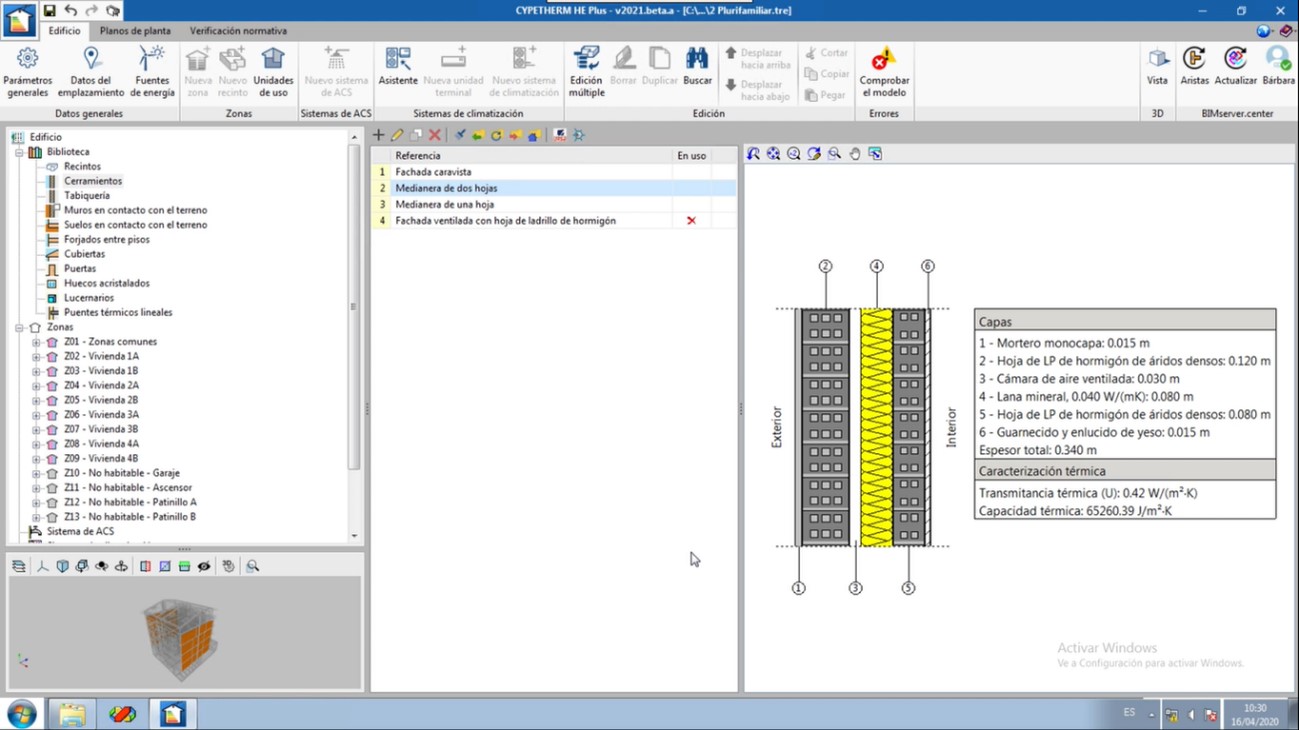Click the ES language indicator in tray

[x=1129, y=713]
